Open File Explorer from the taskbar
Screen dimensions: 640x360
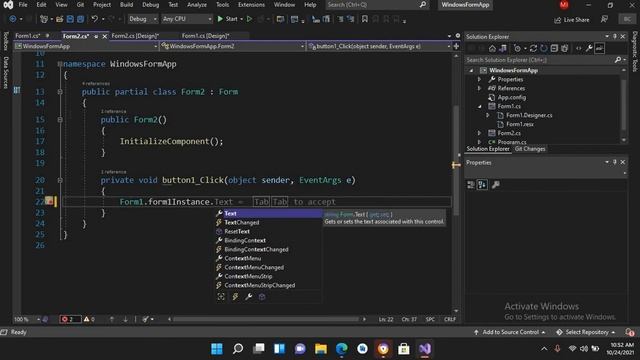(x=321, y=349)
